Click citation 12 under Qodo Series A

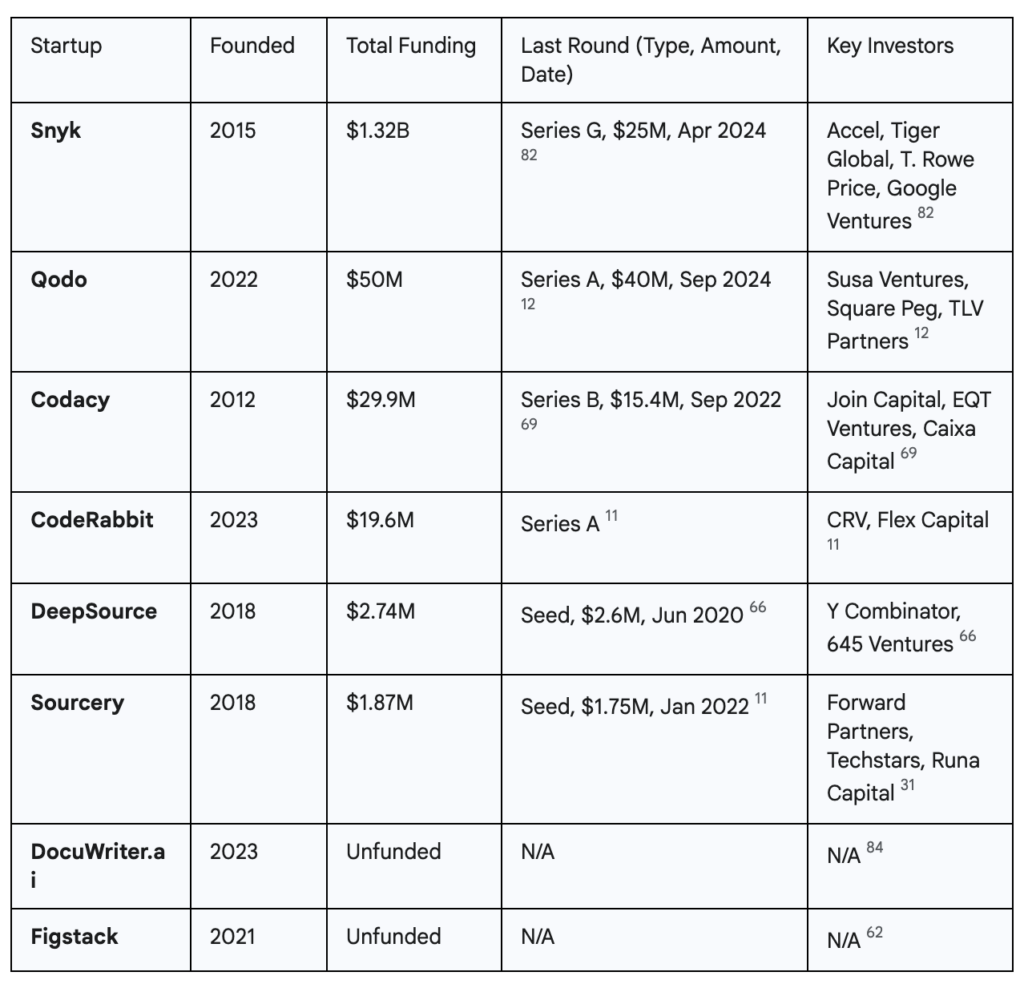click(528, 304)
